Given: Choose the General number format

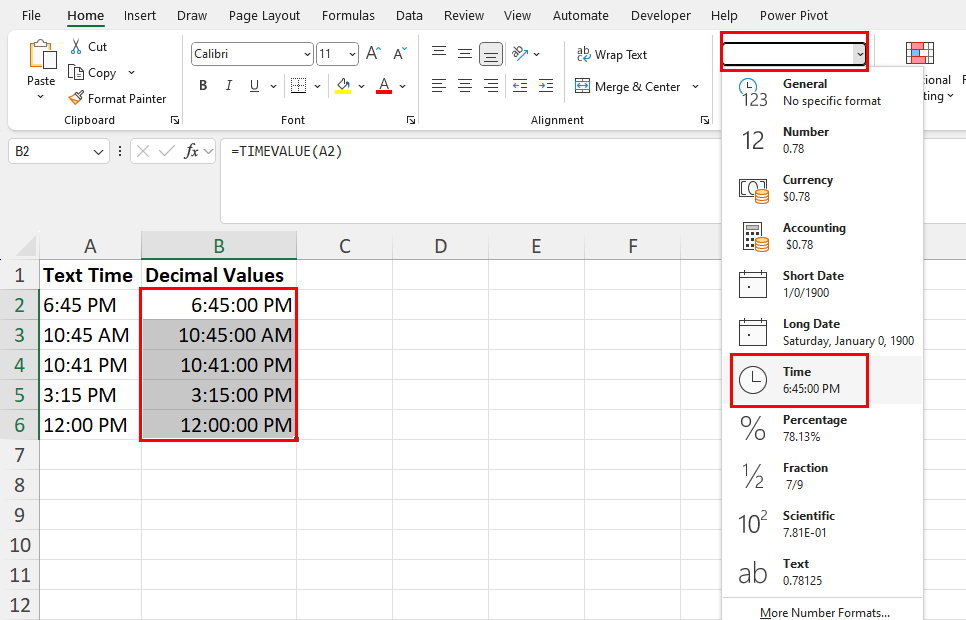Looking at the screenshot, I should point(822,92).
